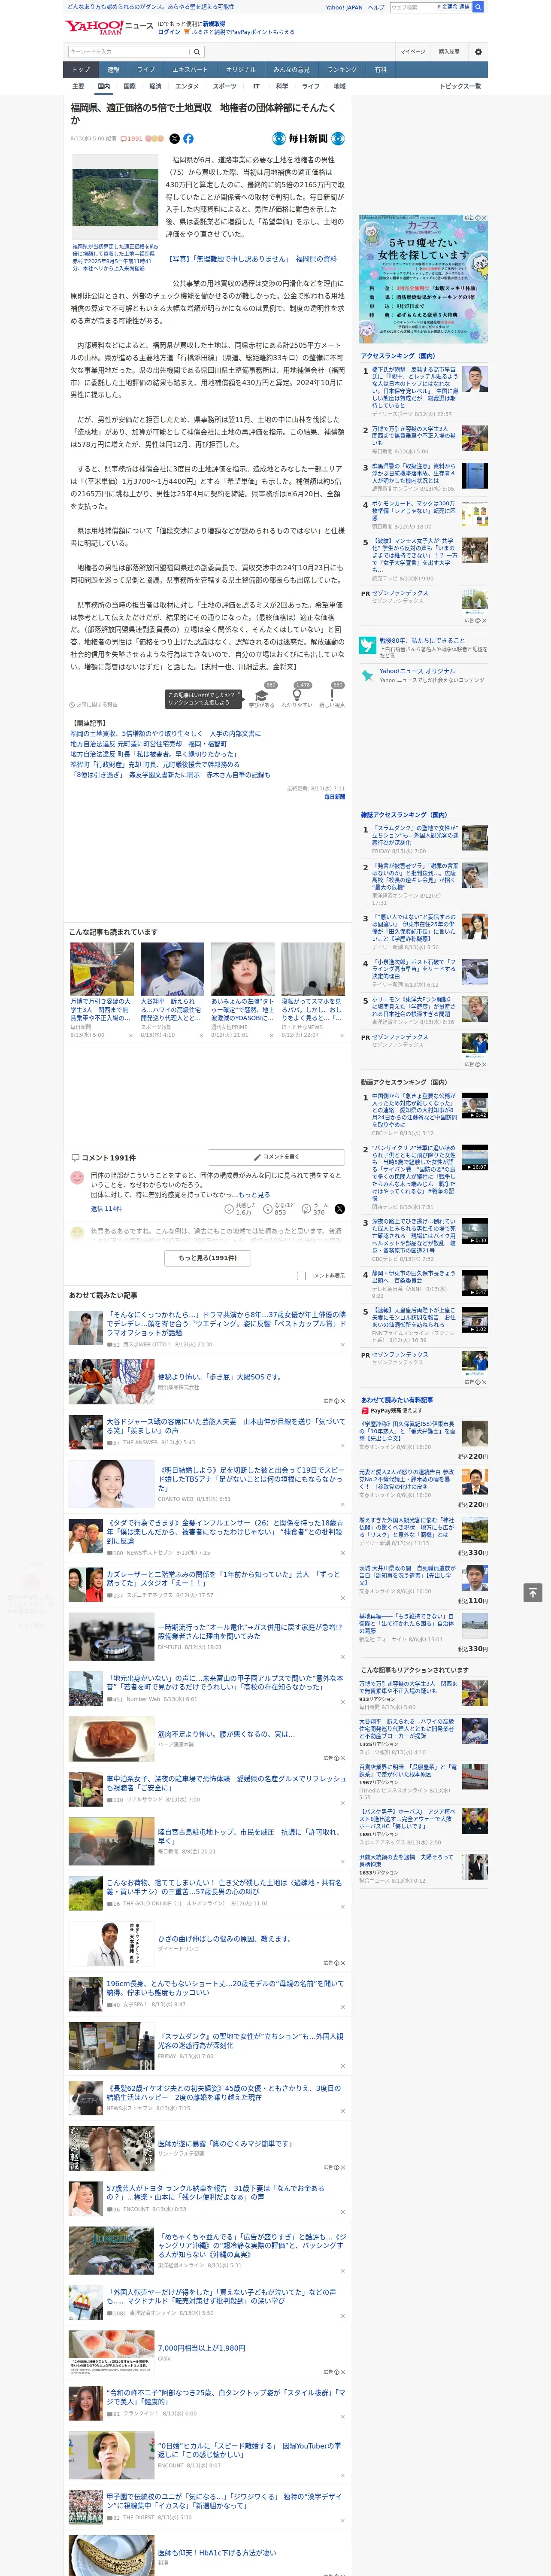Share article on Facebook icon
The width and height of the screenshot is (551, 2576).
click(188, 139)
